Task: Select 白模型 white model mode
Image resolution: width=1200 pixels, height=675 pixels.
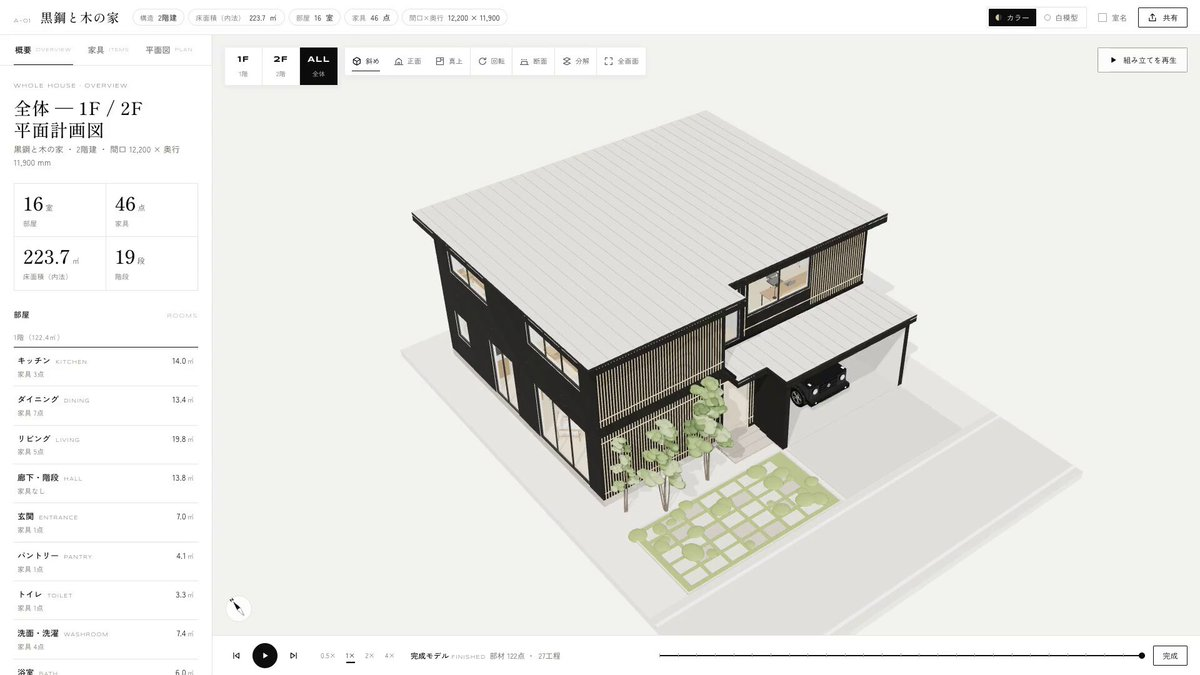Action: click(x=1061, y=17)
